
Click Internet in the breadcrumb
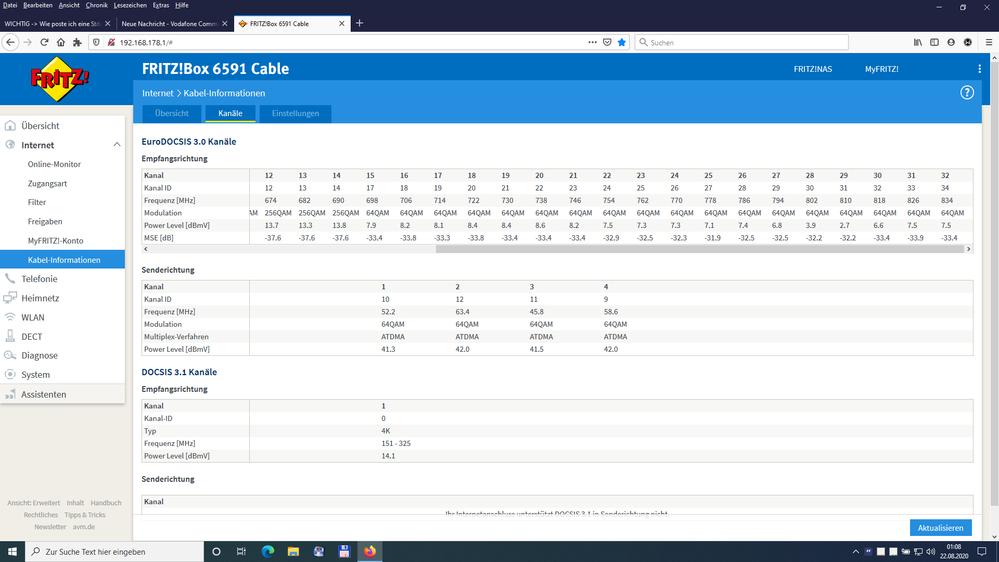pos(157,93)
